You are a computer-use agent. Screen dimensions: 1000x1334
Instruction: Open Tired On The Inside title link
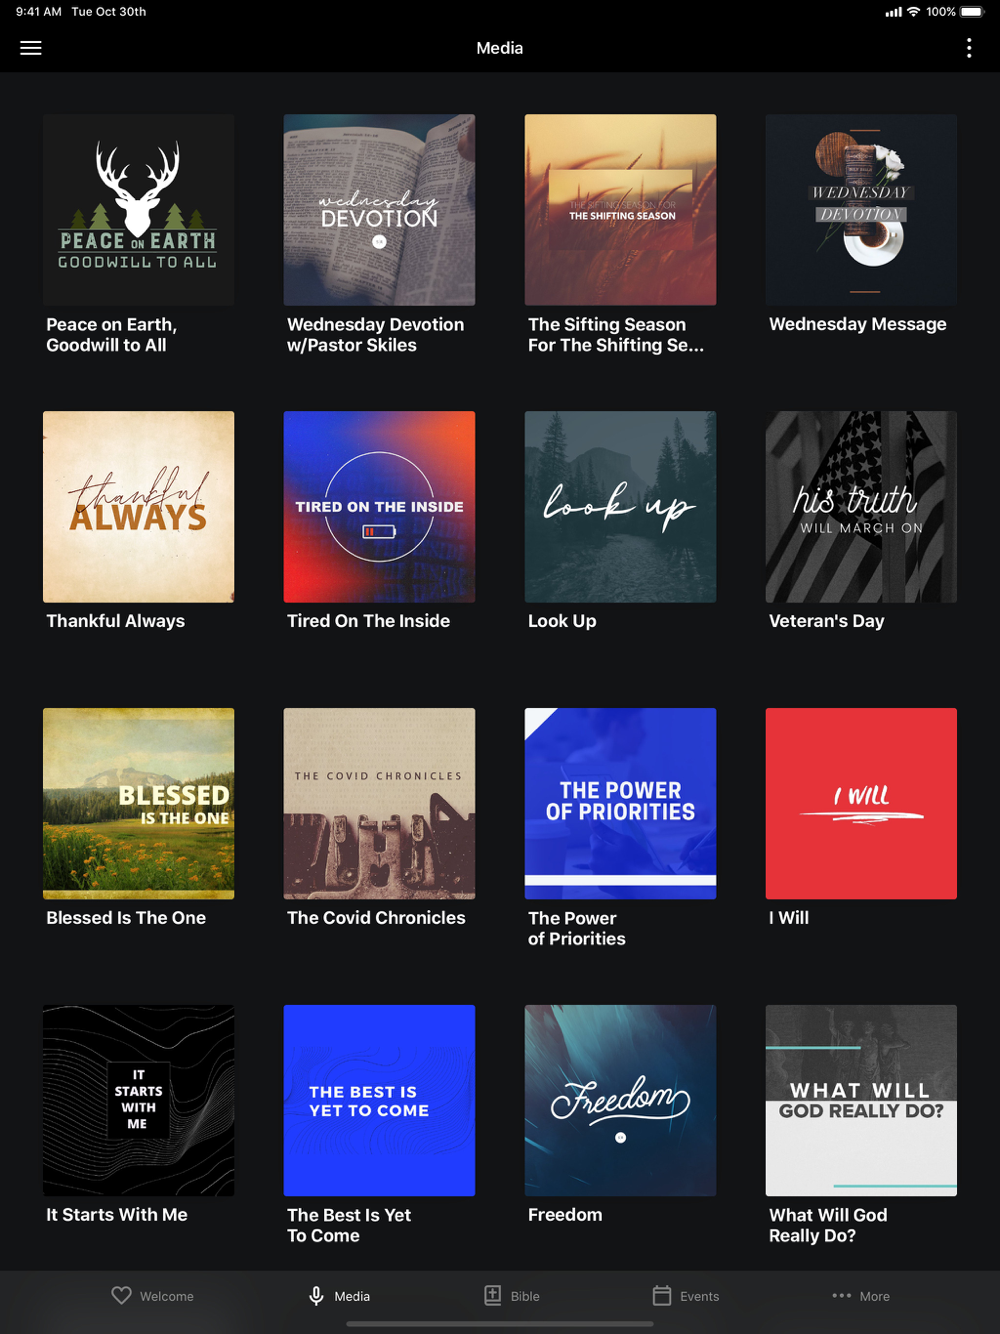click(368, 621)
